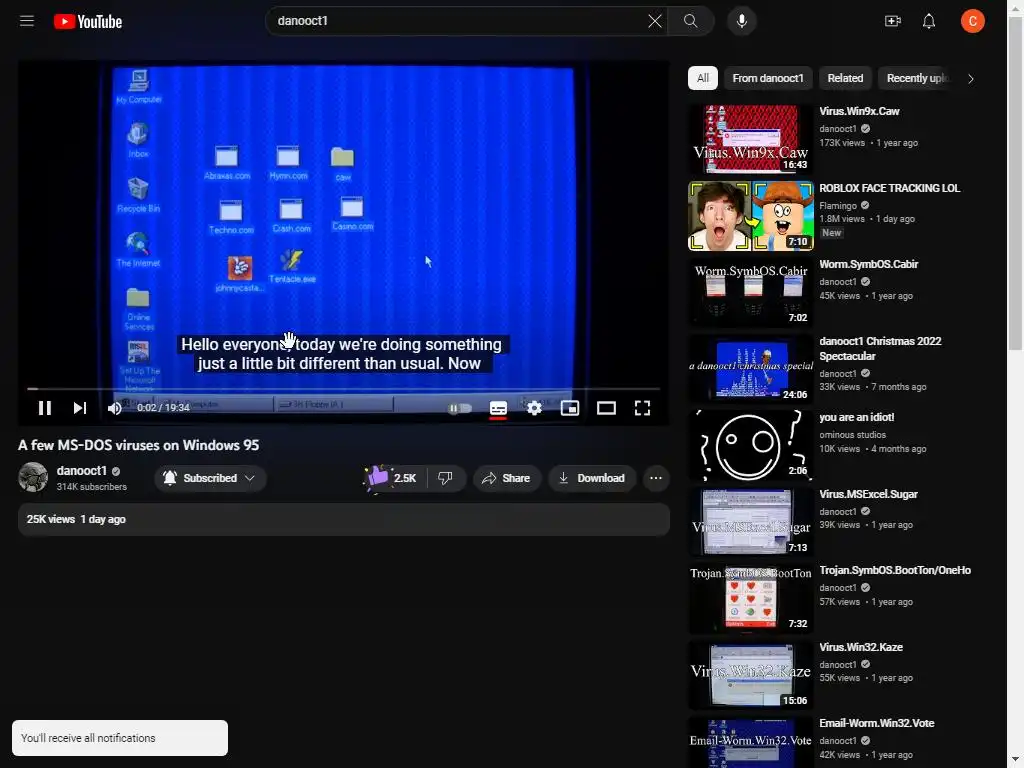The height and width of the screenshot is (768, 1024).
Task: Enter full screen mode
Action: (643, 408)
